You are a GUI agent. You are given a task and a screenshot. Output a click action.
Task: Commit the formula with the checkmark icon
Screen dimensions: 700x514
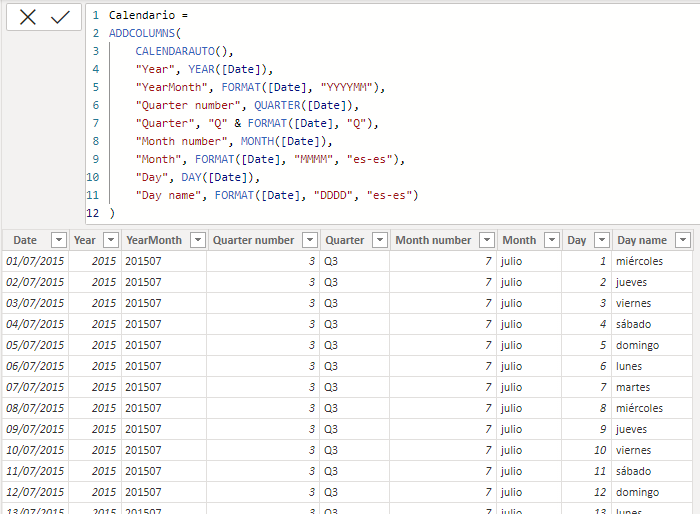point(61,17)
